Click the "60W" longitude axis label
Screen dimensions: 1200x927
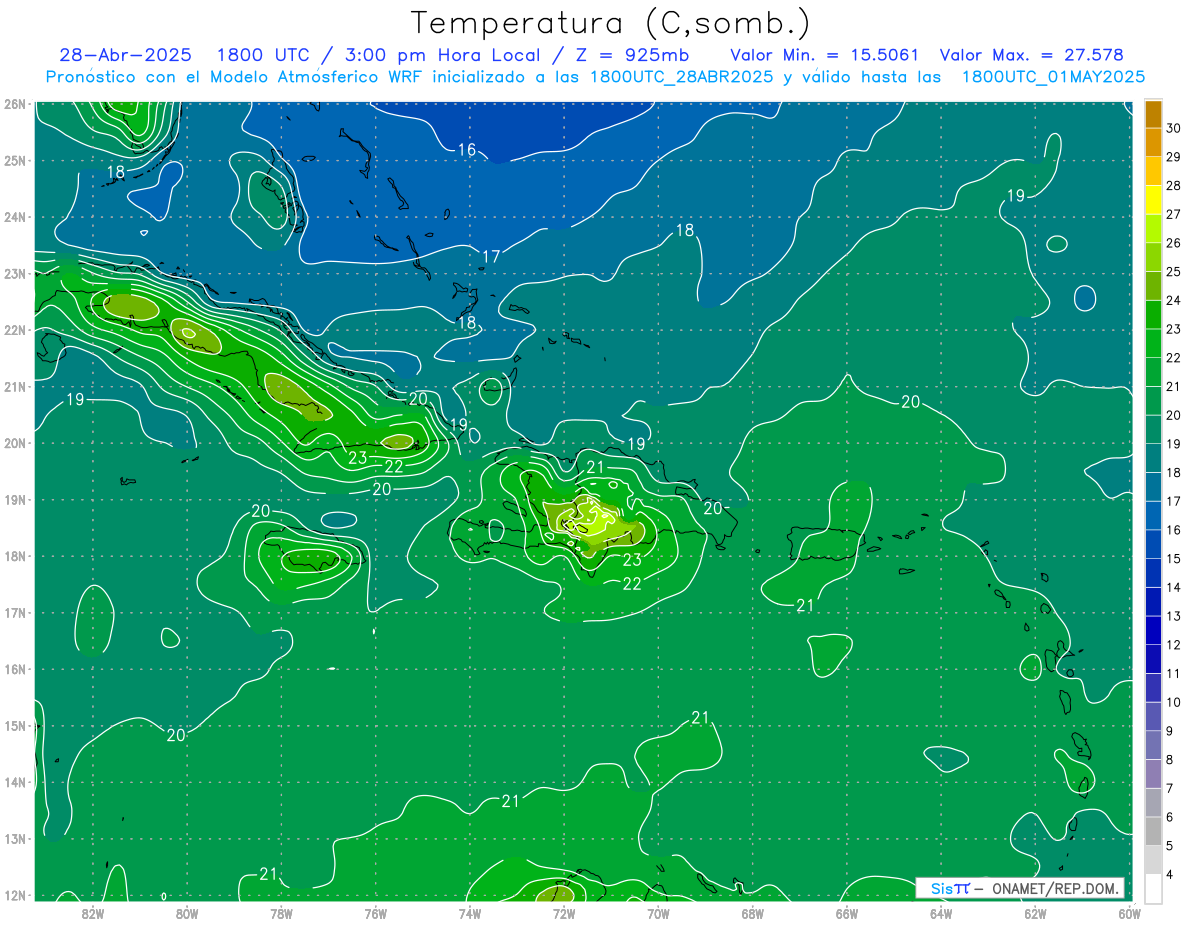1129,913
